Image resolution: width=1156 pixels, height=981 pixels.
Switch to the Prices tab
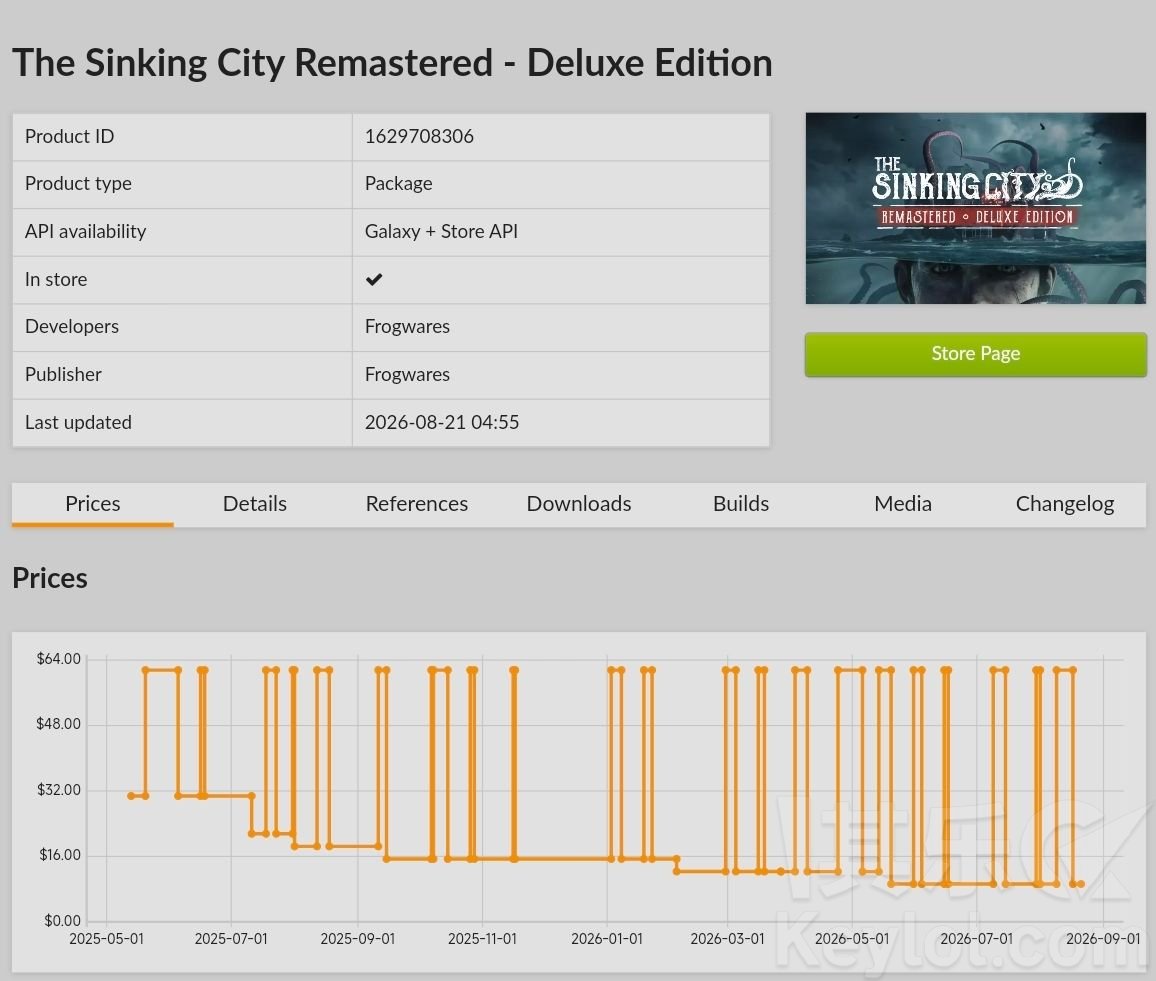point(93,504)
